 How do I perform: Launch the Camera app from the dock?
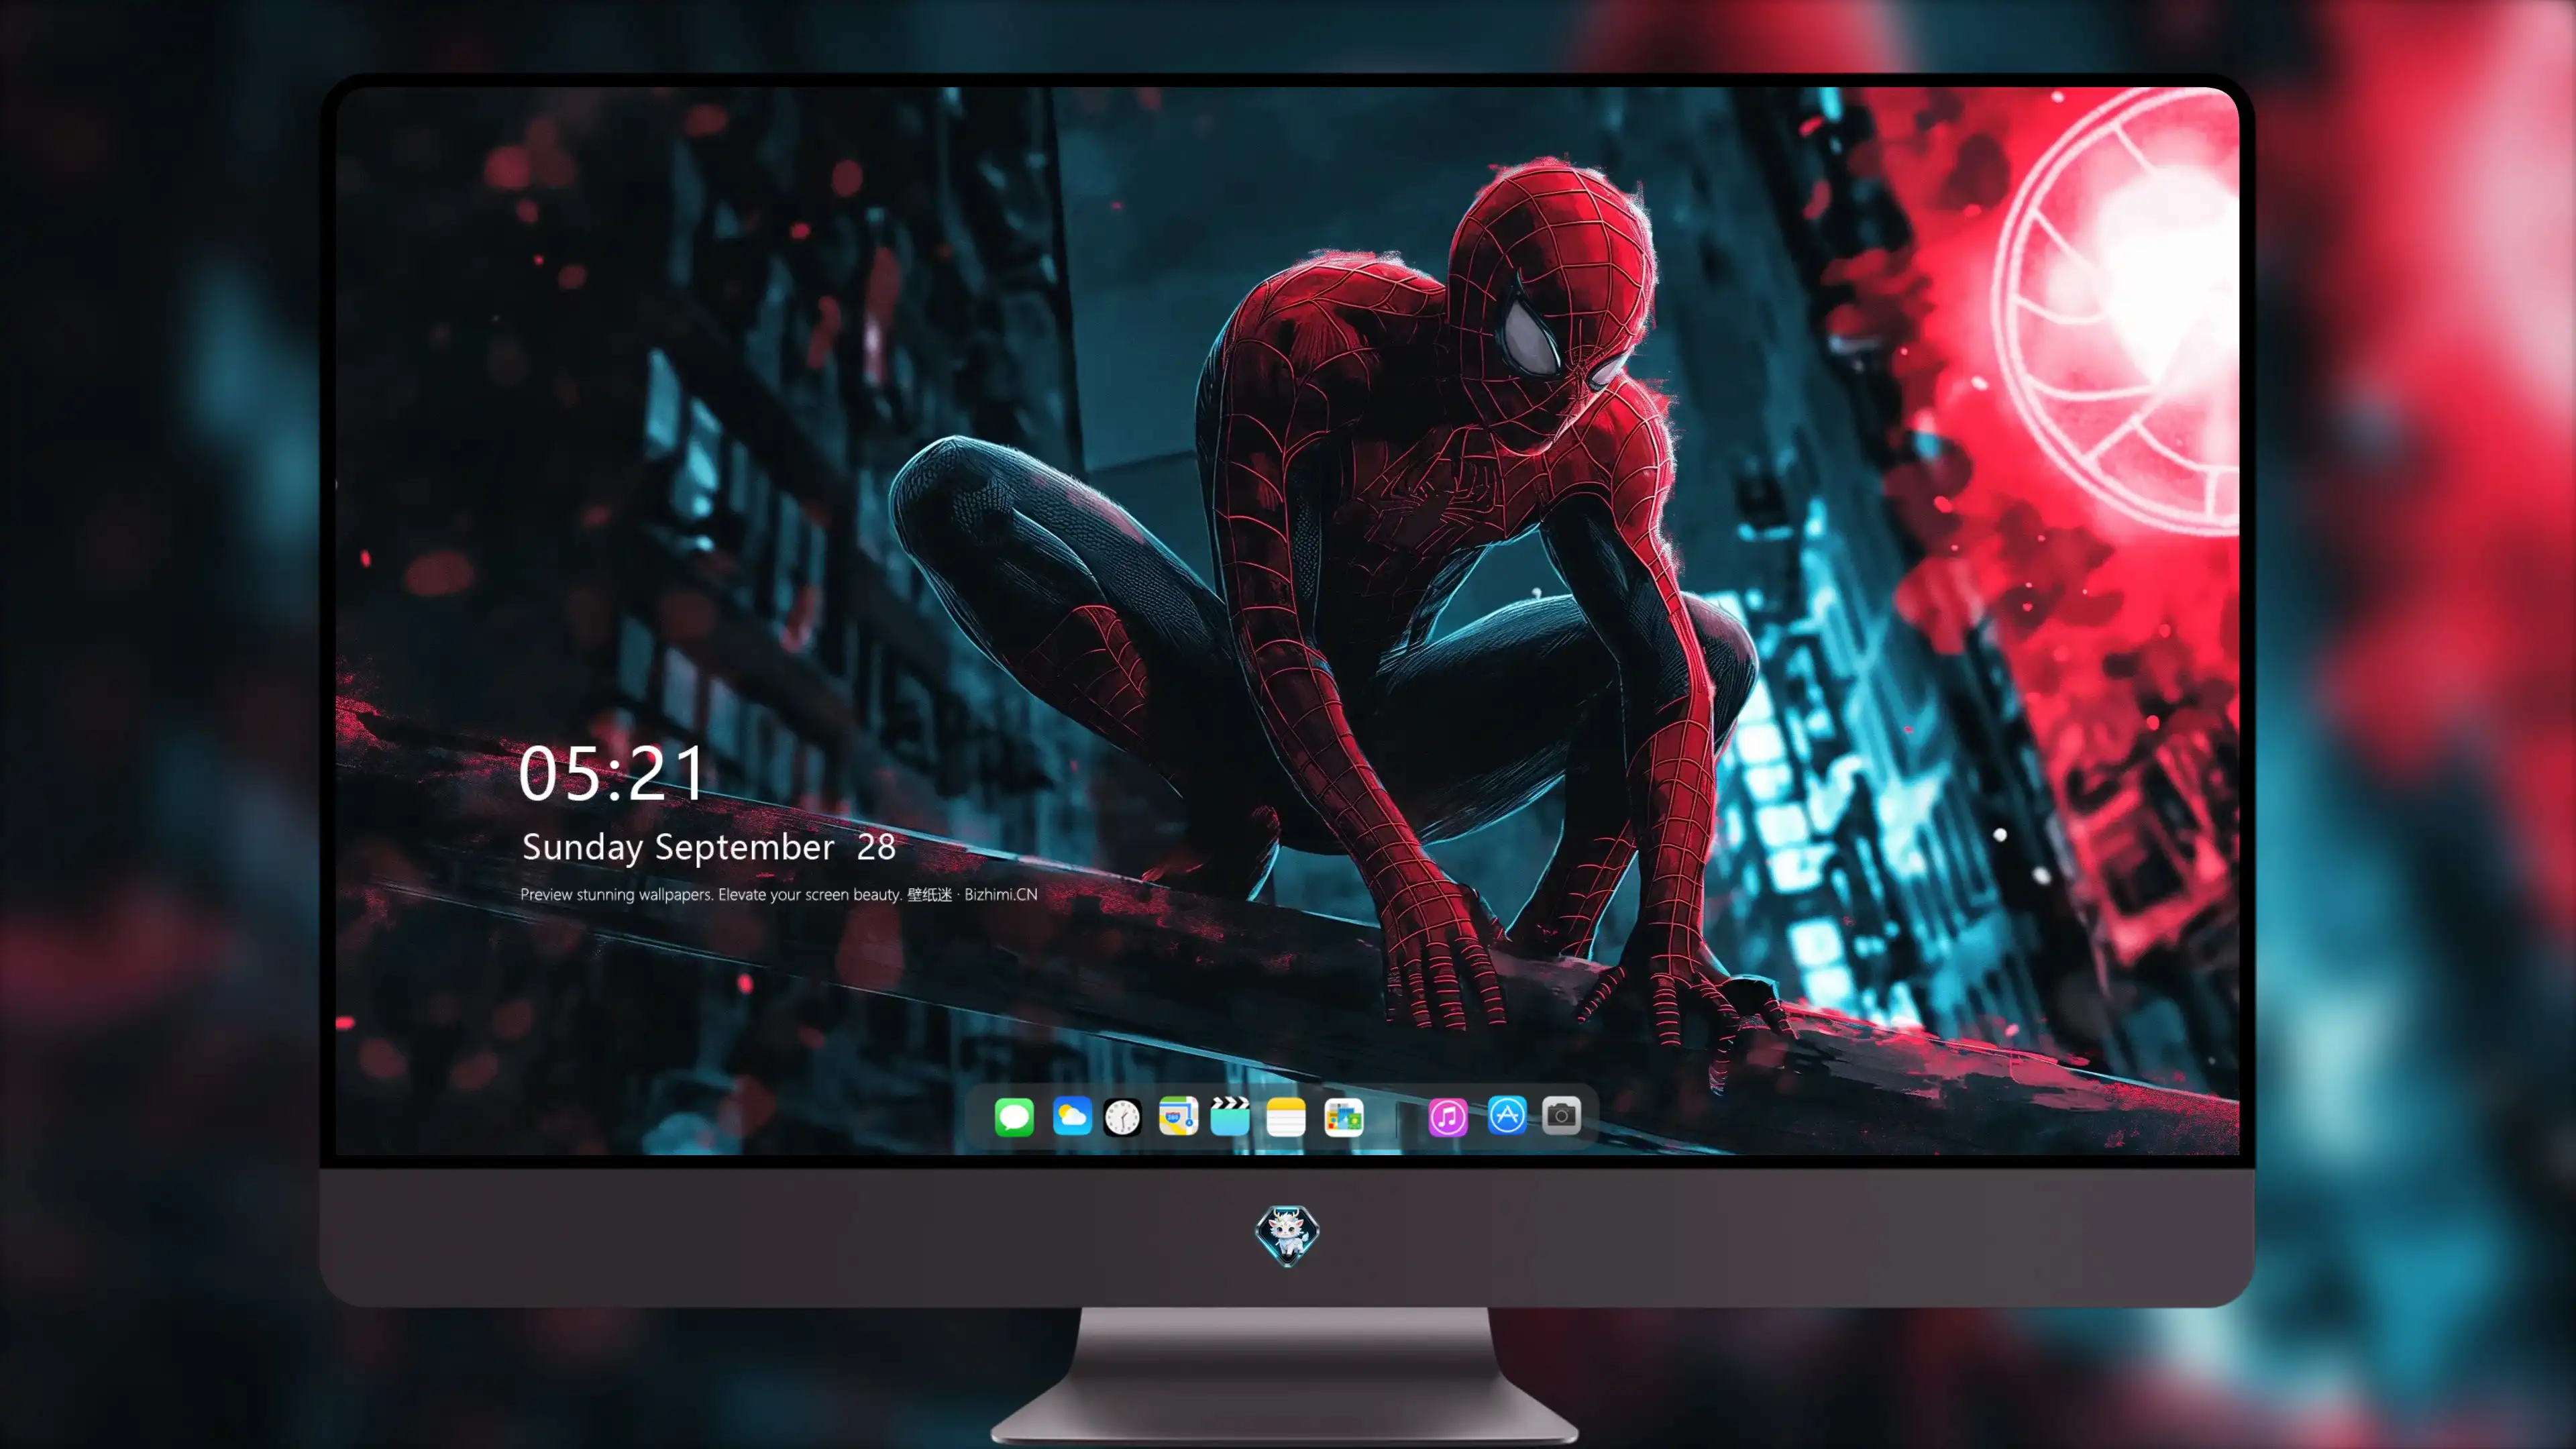tap(1561, 1115)
